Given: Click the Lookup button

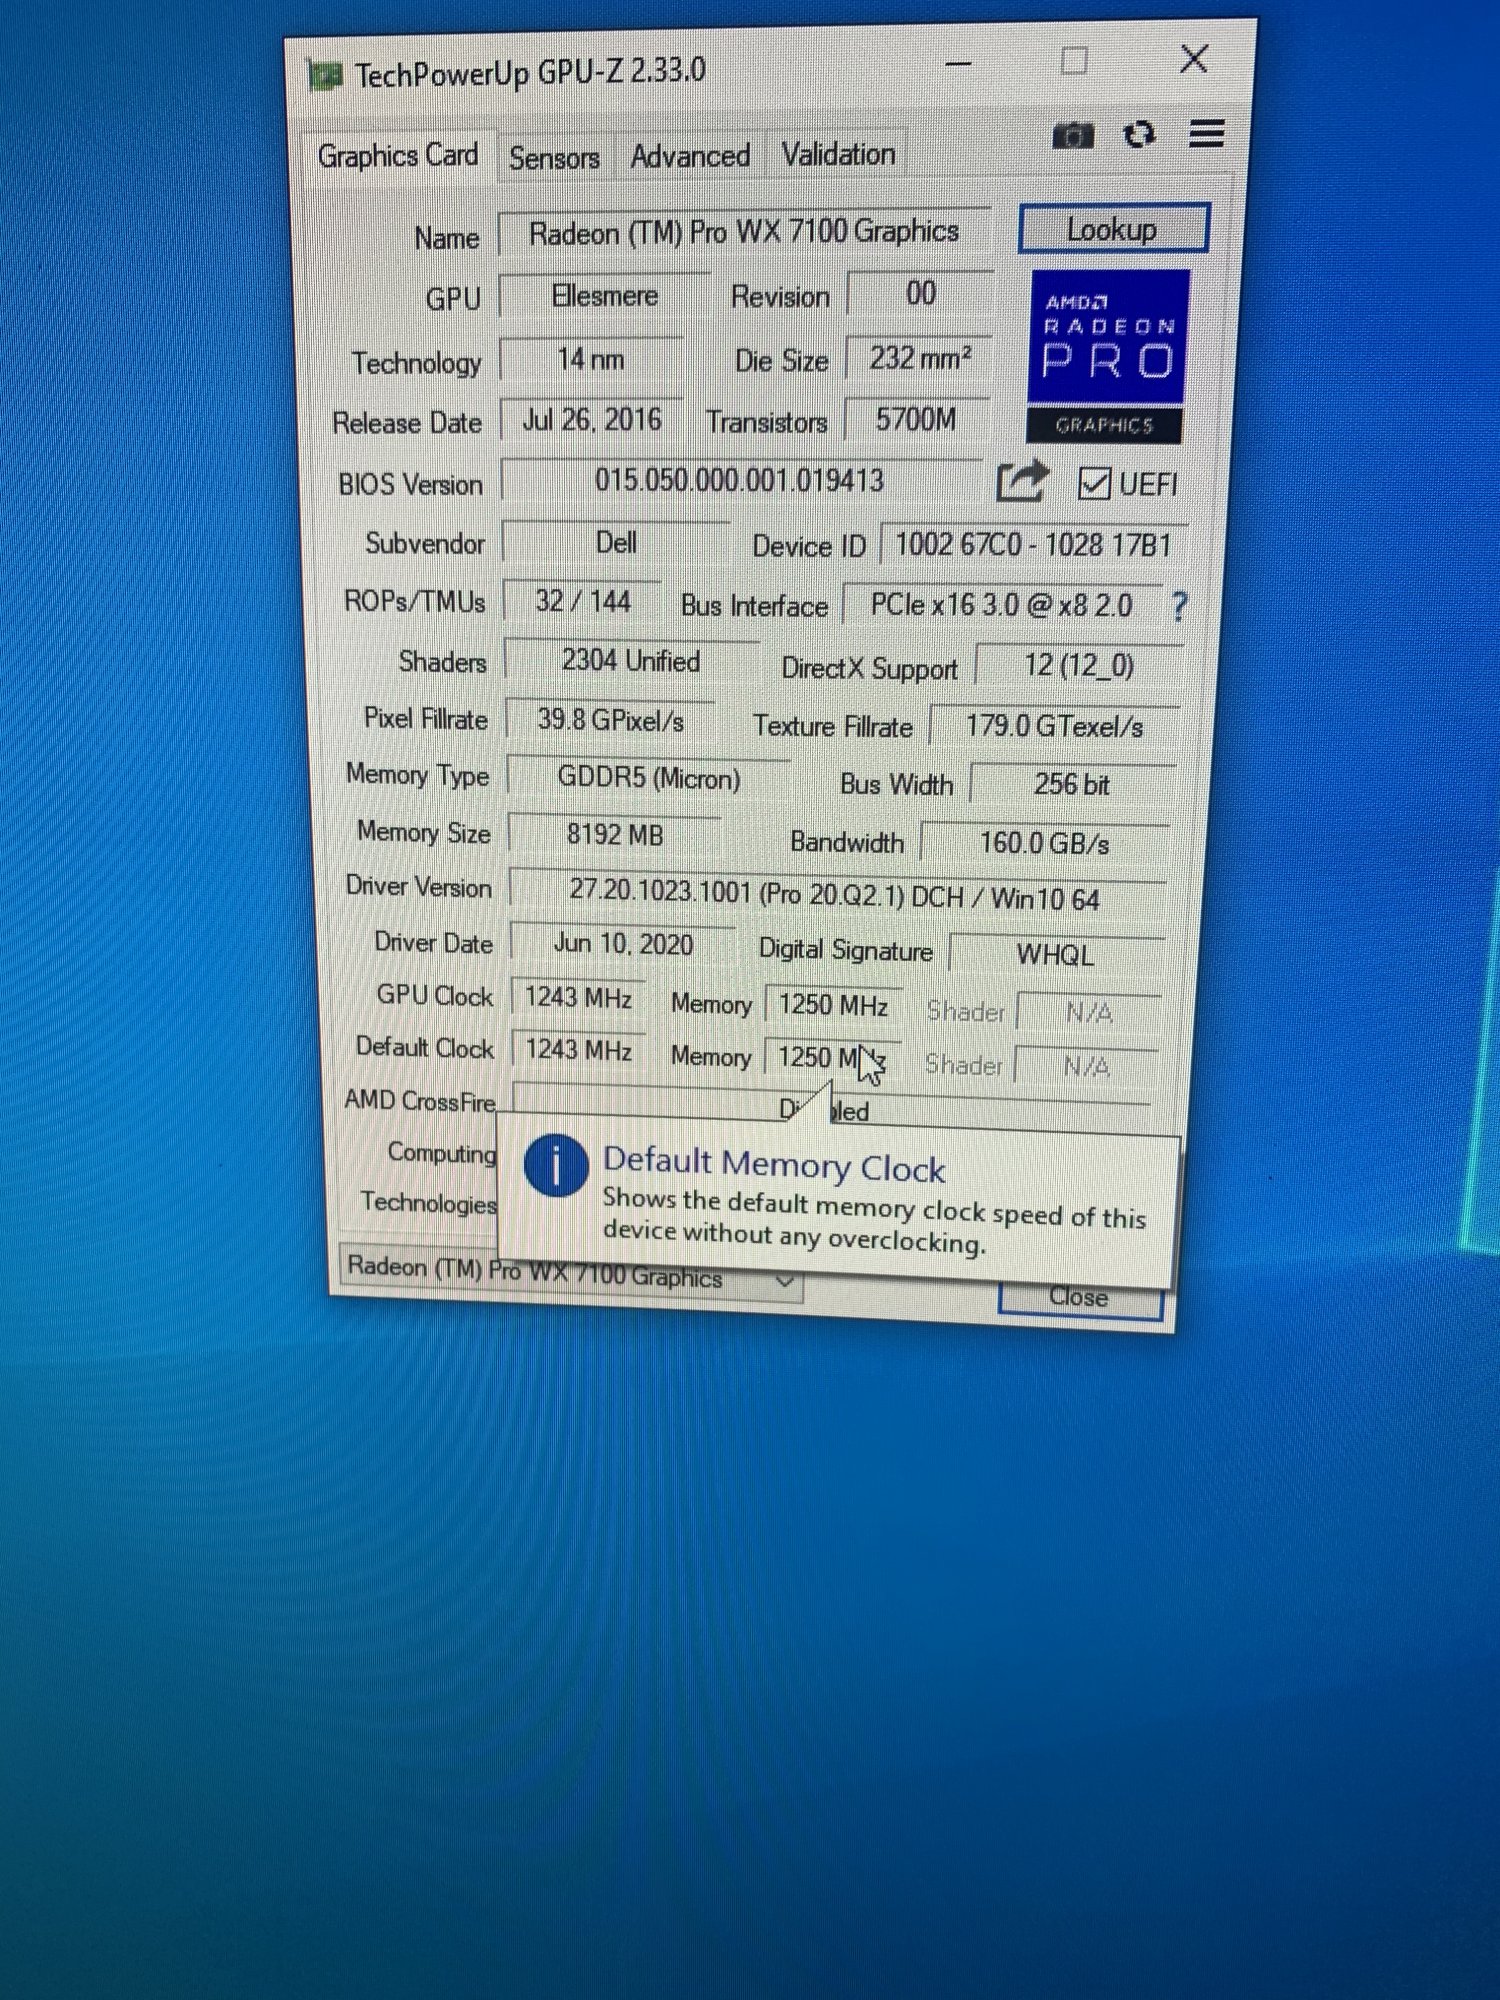Looking at the screenshot, I should coord(1113,229).
